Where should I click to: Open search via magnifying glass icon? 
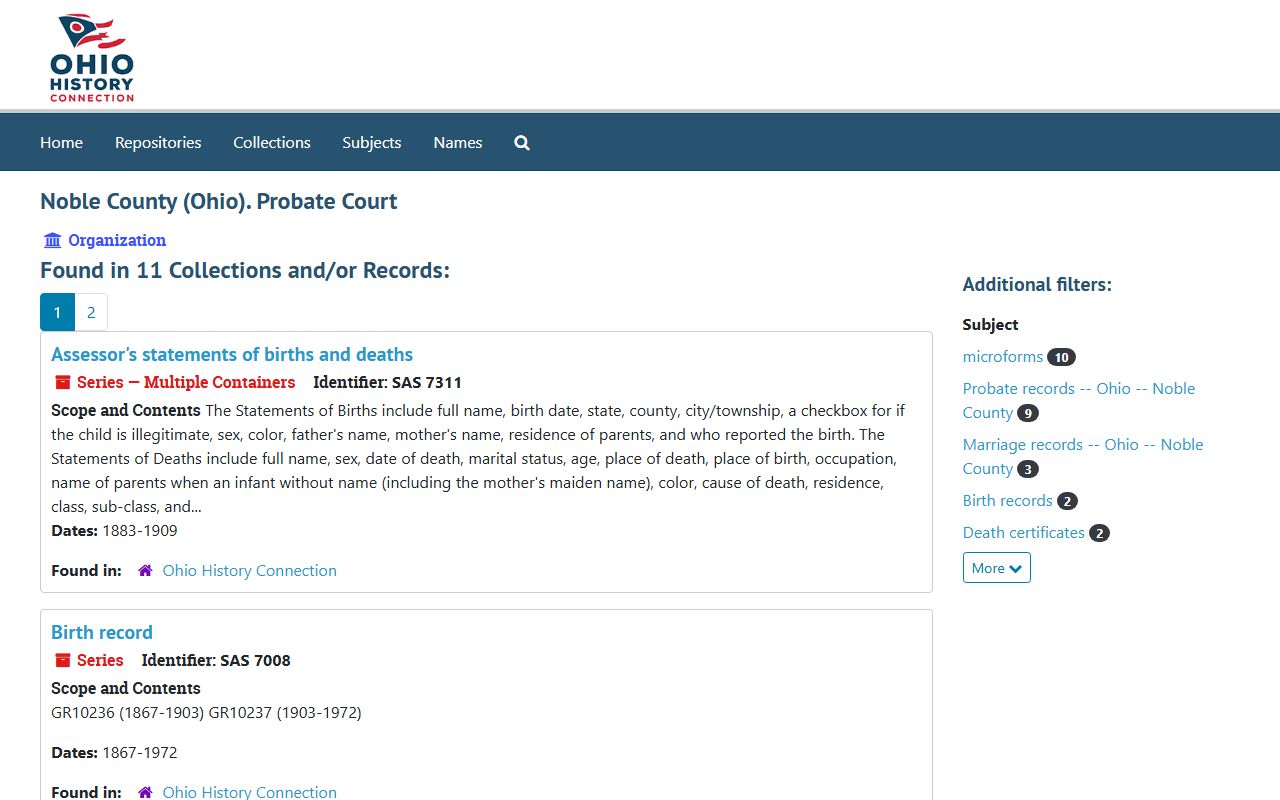click(522, 143)
